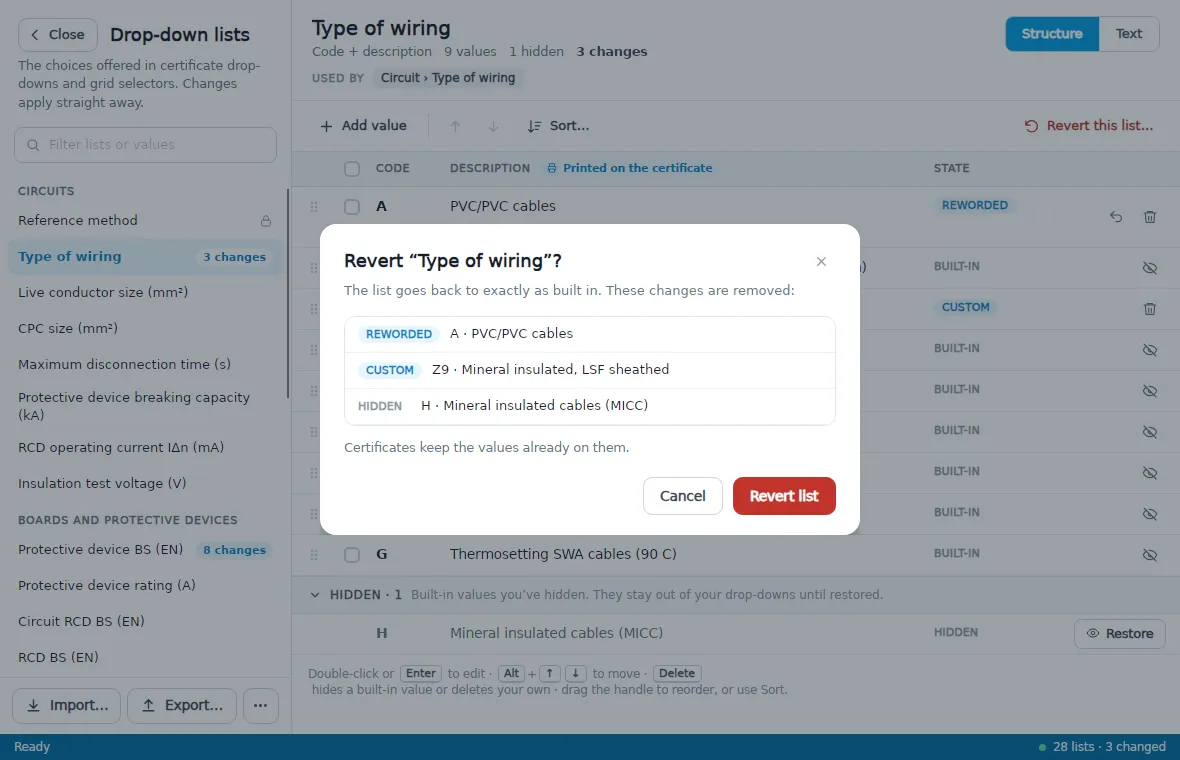The image size is (1180, 760).
Task: Click Add value in toolbar
Action: point(363,126)
